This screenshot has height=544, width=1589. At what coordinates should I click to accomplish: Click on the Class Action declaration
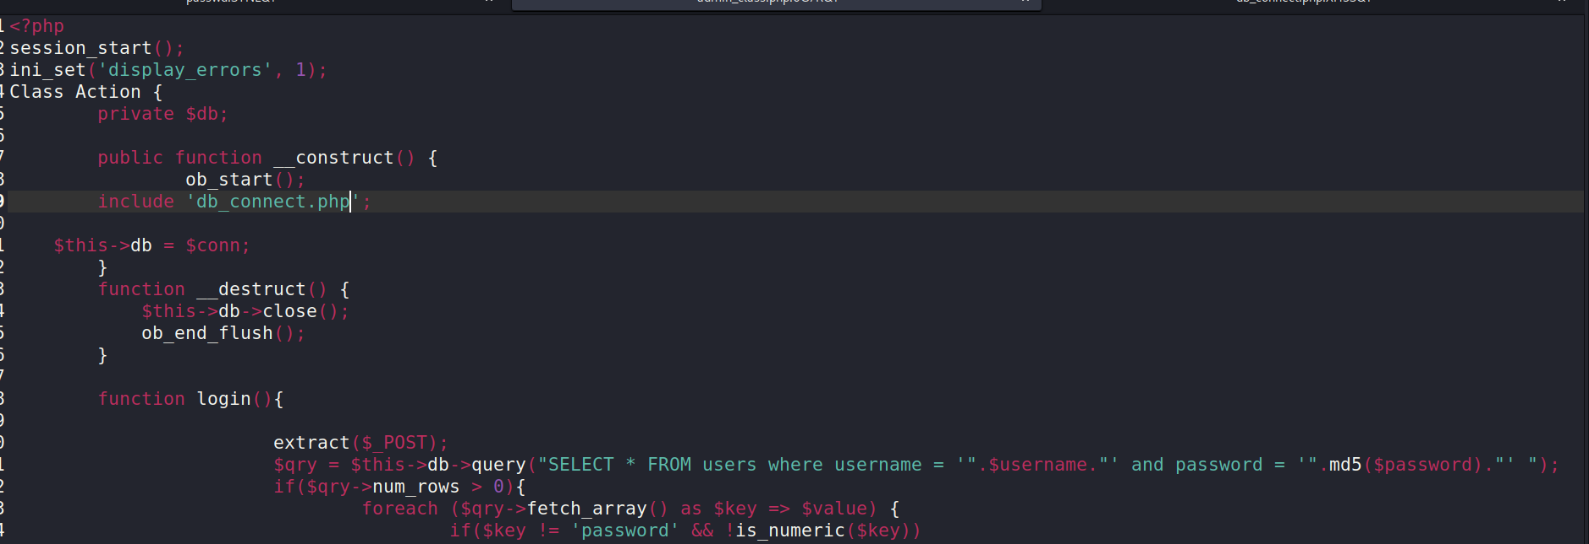coord(75,92)
